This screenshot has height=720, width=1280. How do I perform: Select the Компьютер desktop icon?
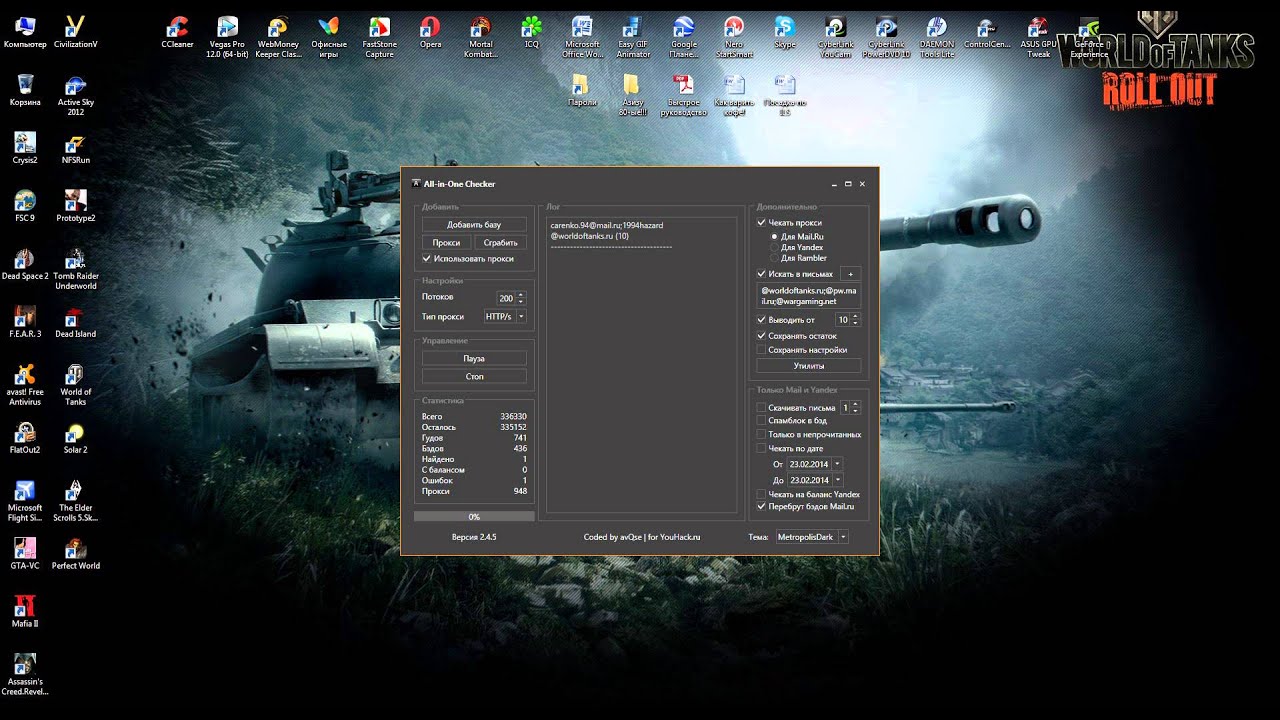(x=25, y=33)
